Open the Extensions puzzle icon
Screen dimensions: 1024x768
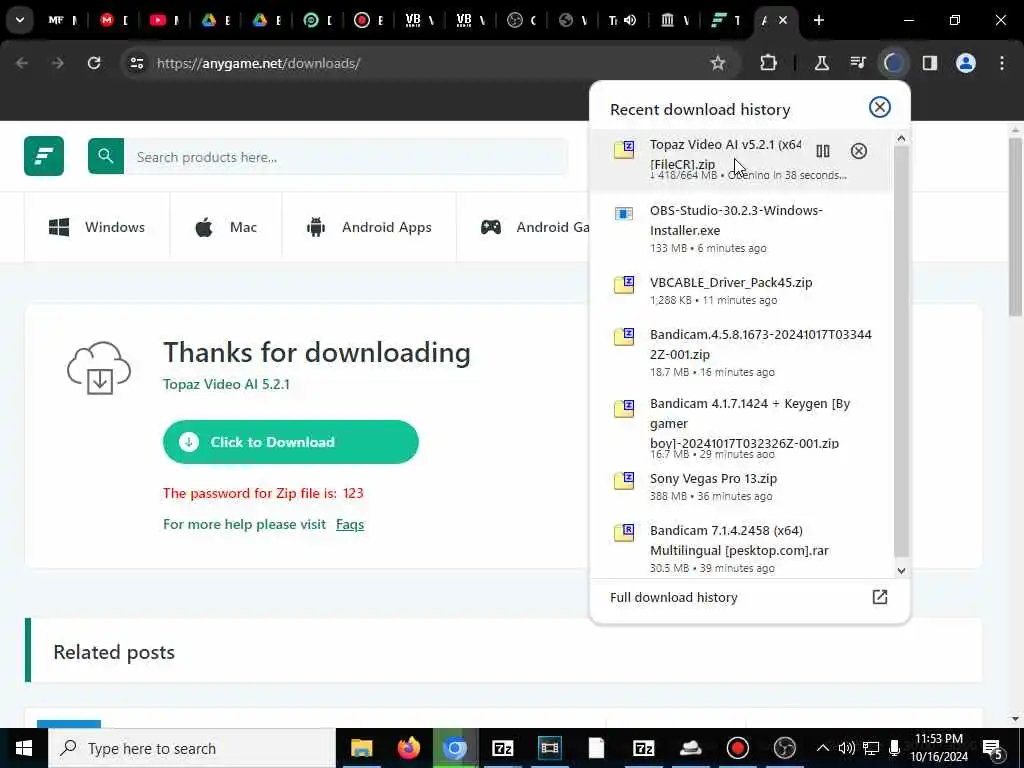point(769,63)
